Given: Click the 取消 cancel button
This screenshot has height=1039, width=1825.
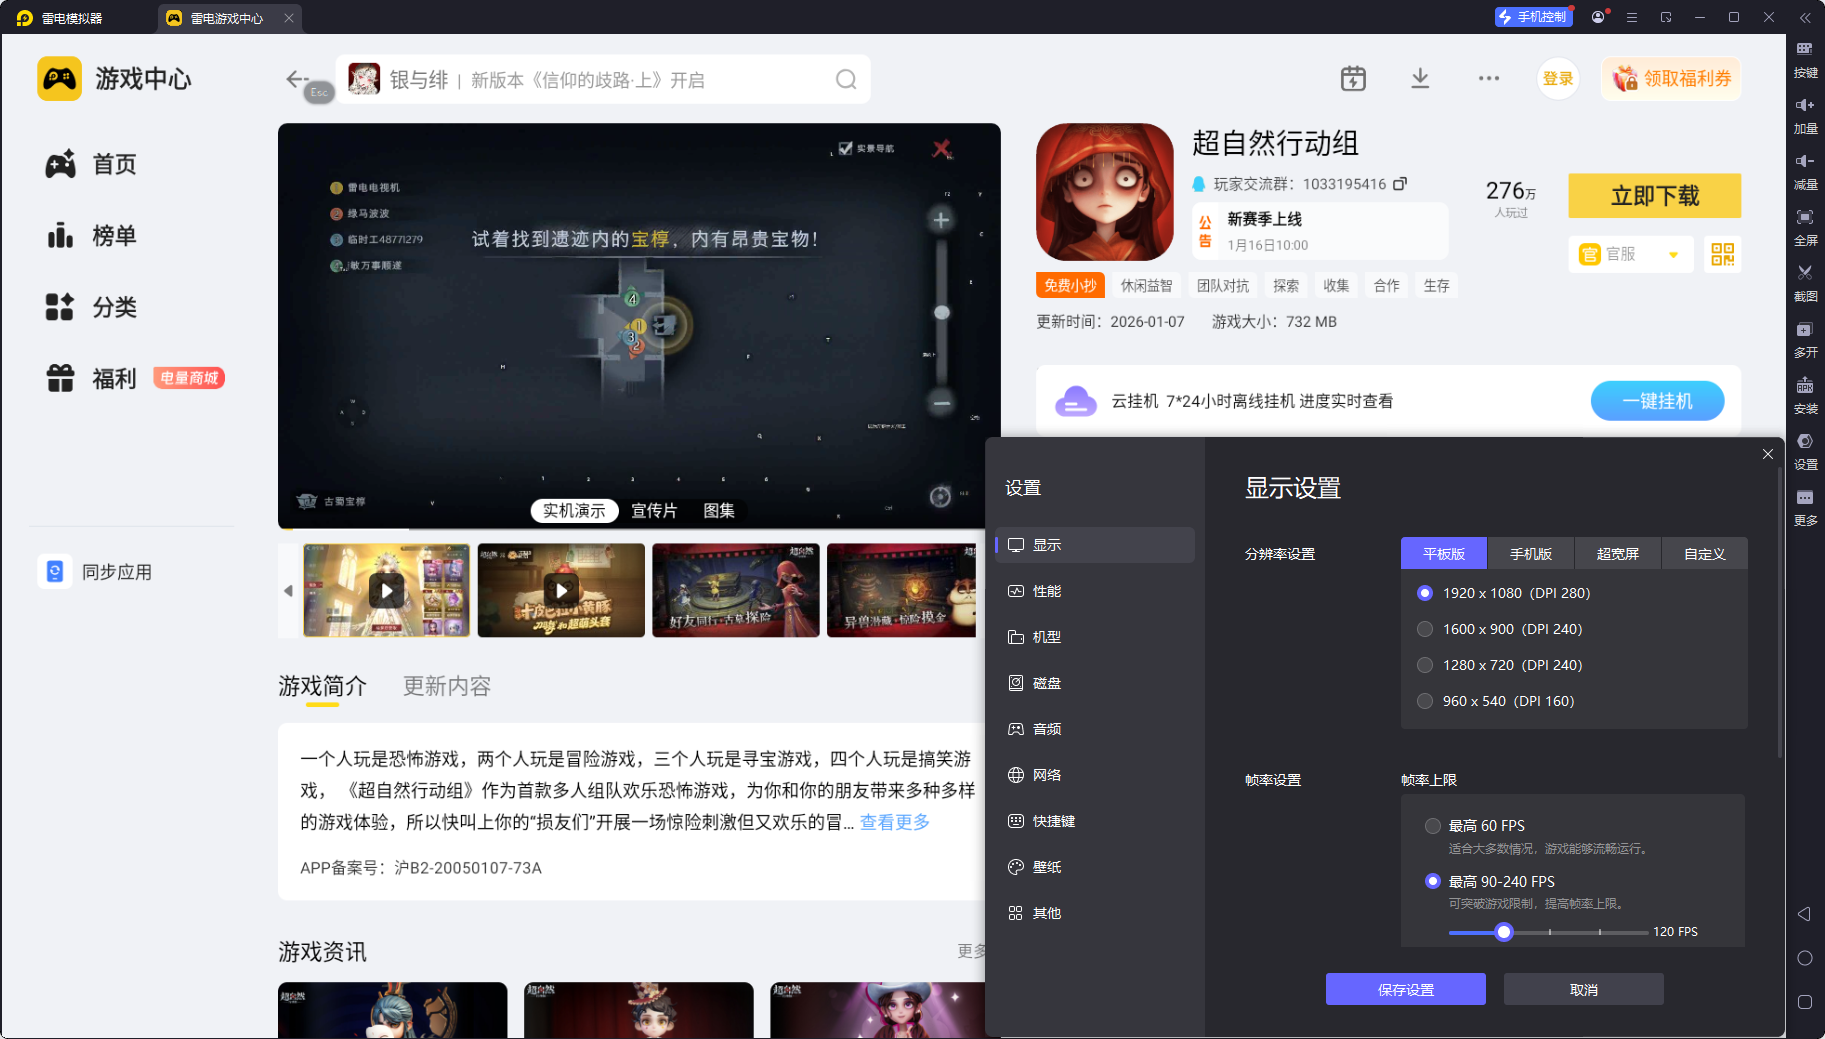Looking at the screenshot, I should [1584, 989].
